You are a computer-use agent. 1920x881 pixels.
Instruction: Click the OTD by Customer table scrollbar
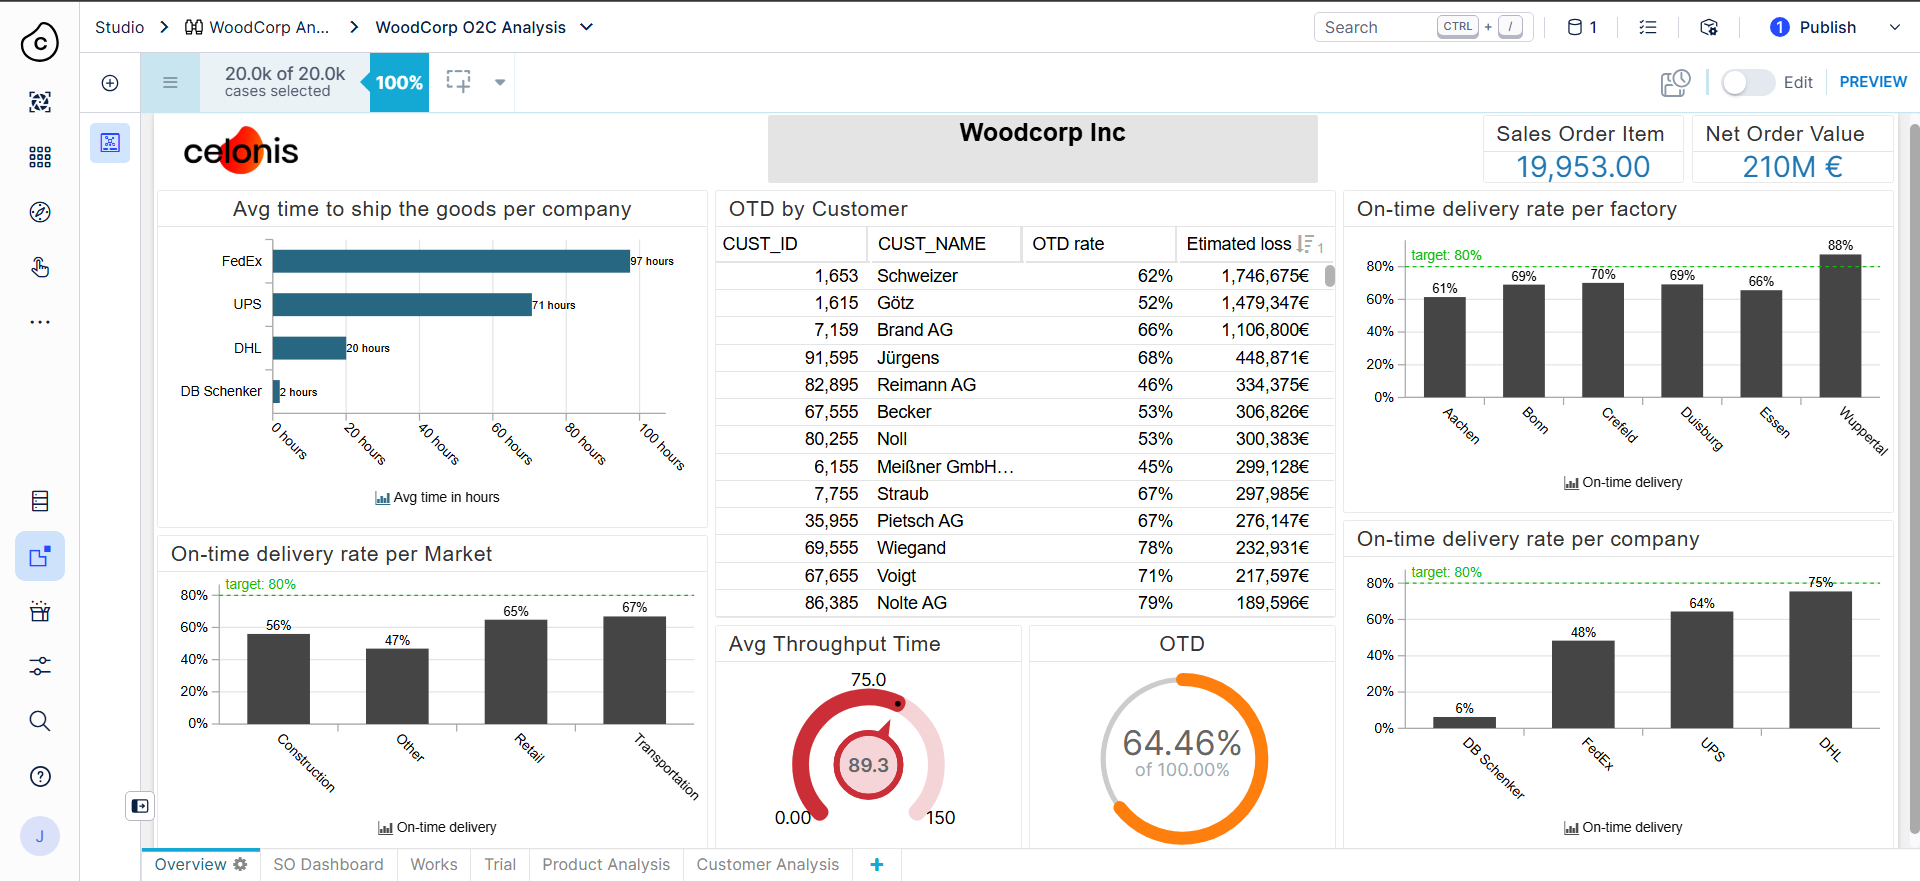pyautogui.click(x=1329, y=276)
